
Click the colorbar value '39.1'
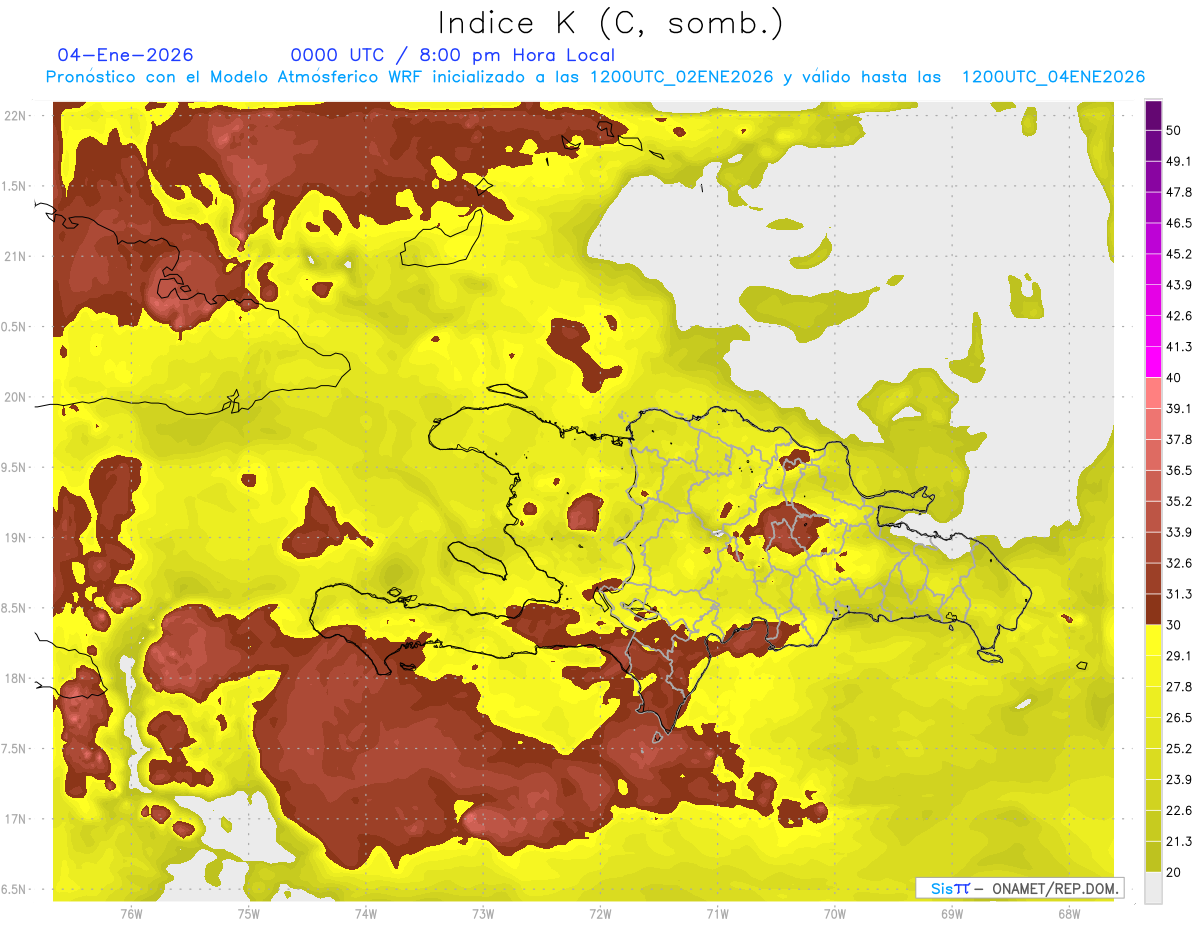[1179, 408]
